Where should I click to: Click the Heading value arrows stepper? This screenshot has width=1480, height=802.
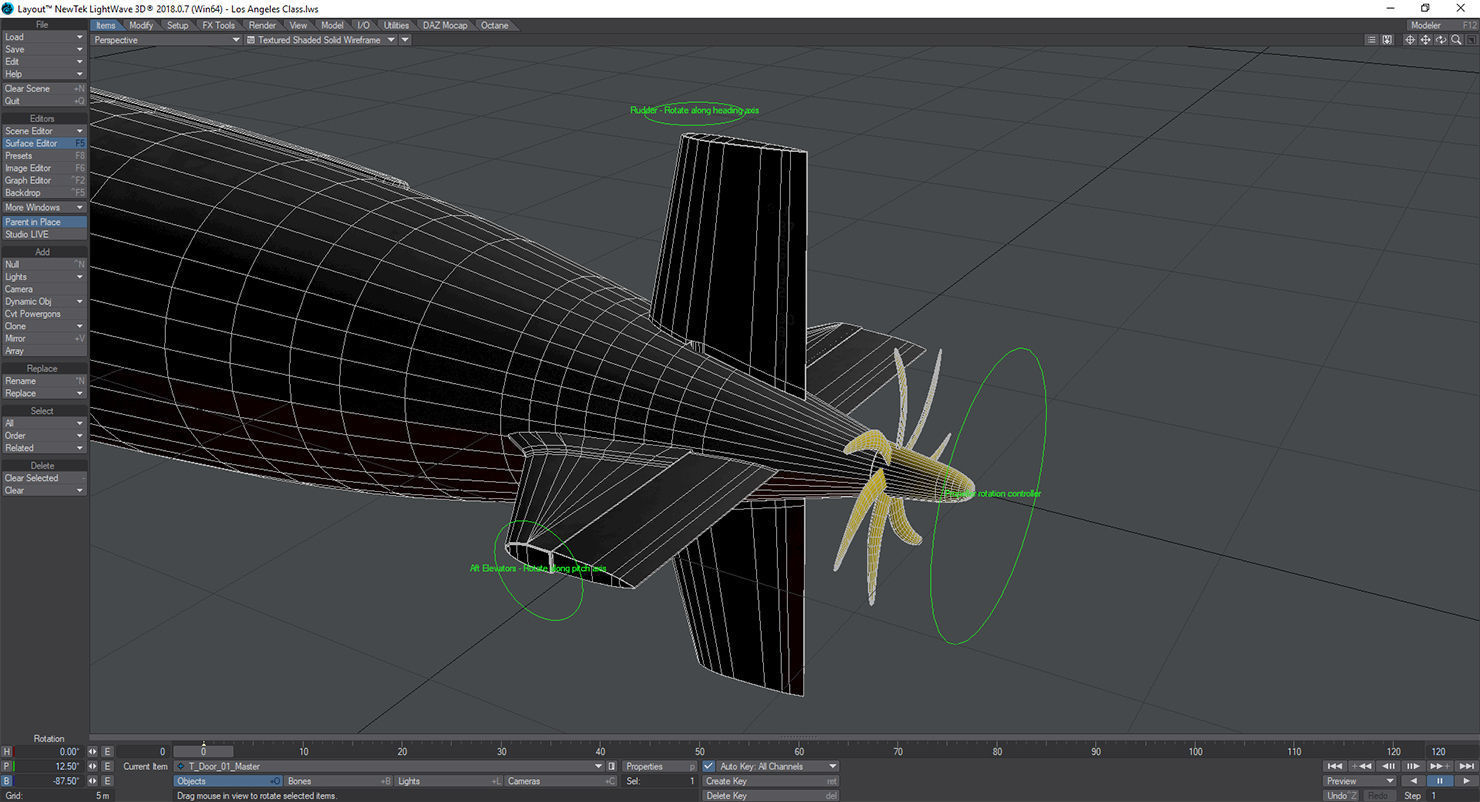93,752
